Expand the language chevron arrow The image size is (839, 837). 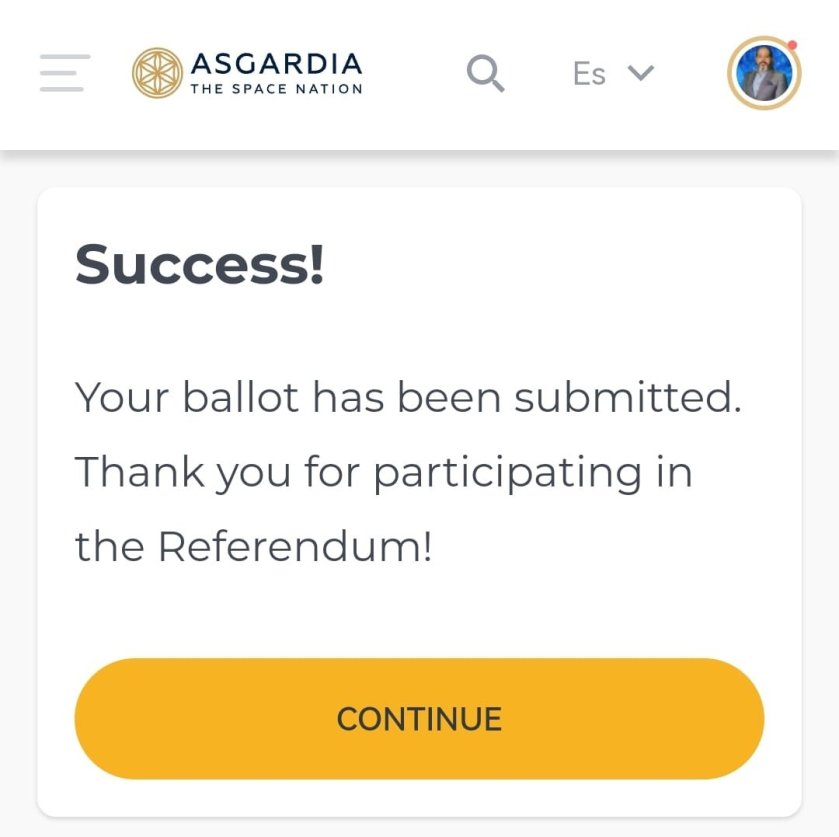click(x=640, y=72)
